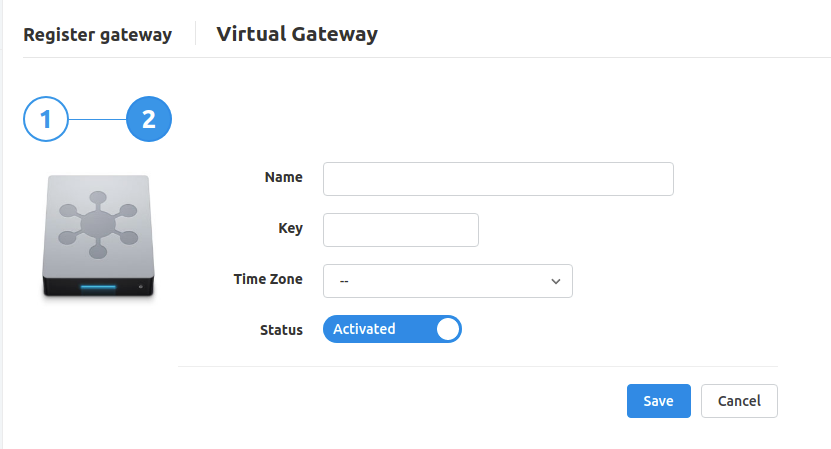Viewport: 831px width, 449px height.
Task: Go back to wizard step 1
Action: click(46, 119)
